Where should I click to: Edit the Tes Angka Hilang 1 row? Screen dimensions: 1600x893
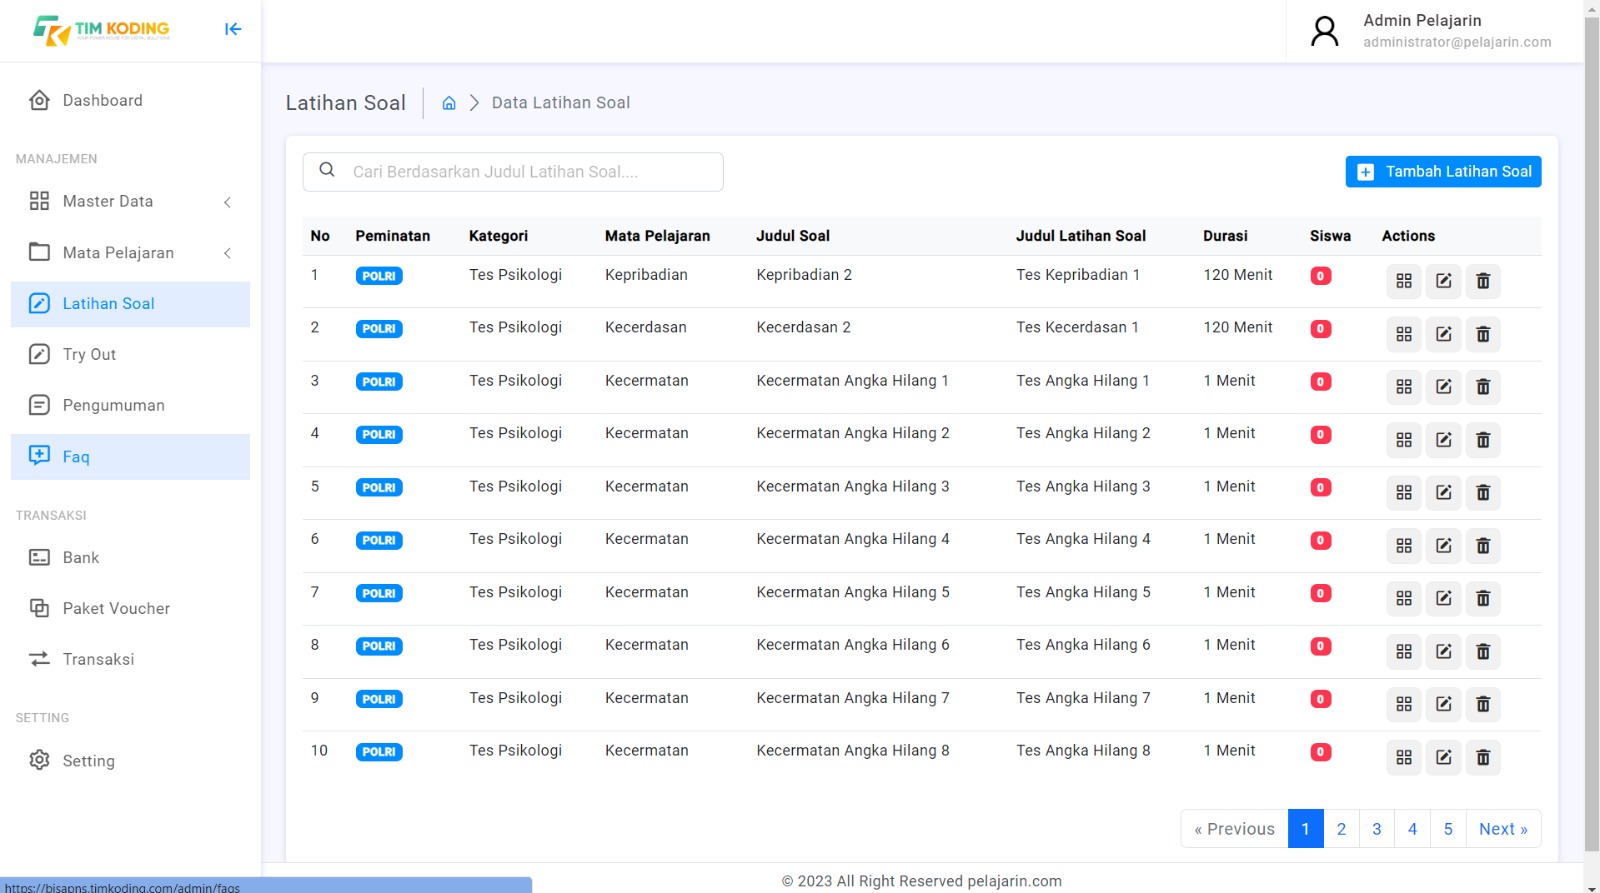pyautogui.click(x=1444, y=387)
